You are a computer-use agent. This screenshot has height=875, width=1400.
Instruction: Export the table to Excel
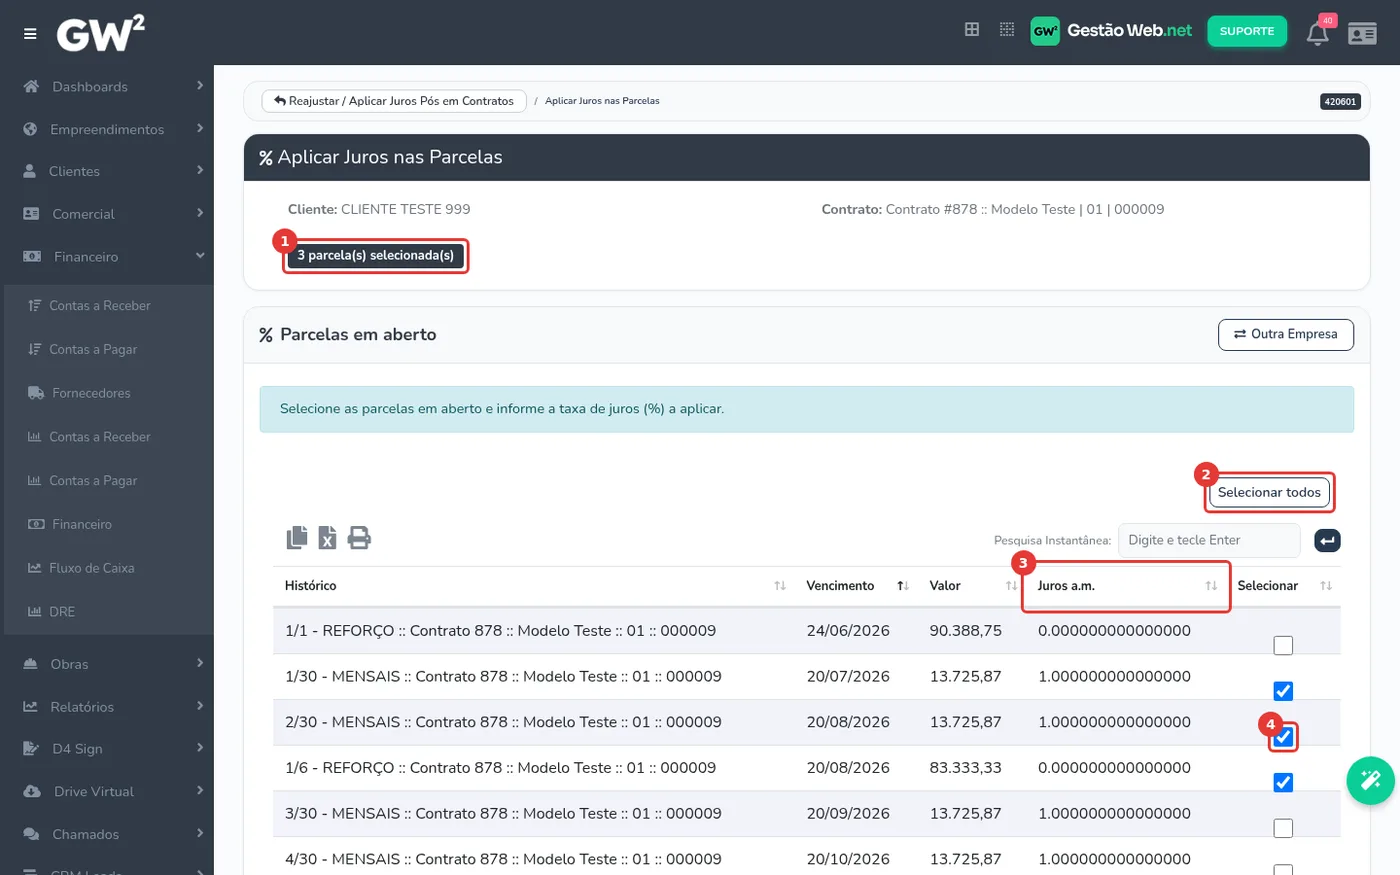(327, 538)
